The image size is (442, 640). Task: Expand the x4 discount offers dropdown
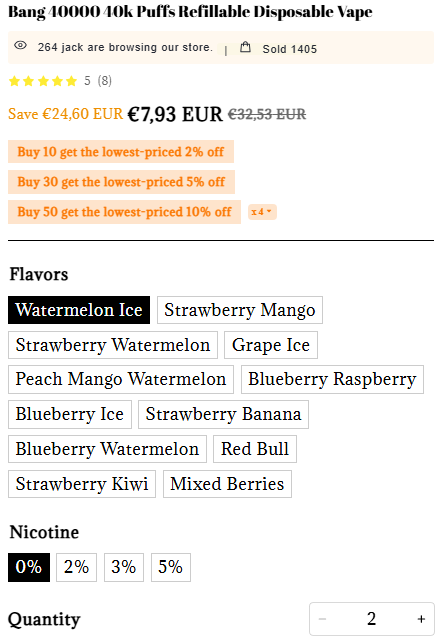(x=262, y=212)
